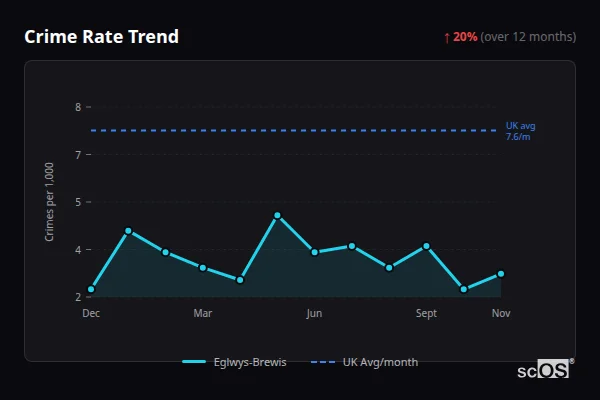Toggle the Eglwys-Brewis legend entry
Viewport: 600px width, 400px height.
pyautogui.click(x=234, y=362)
